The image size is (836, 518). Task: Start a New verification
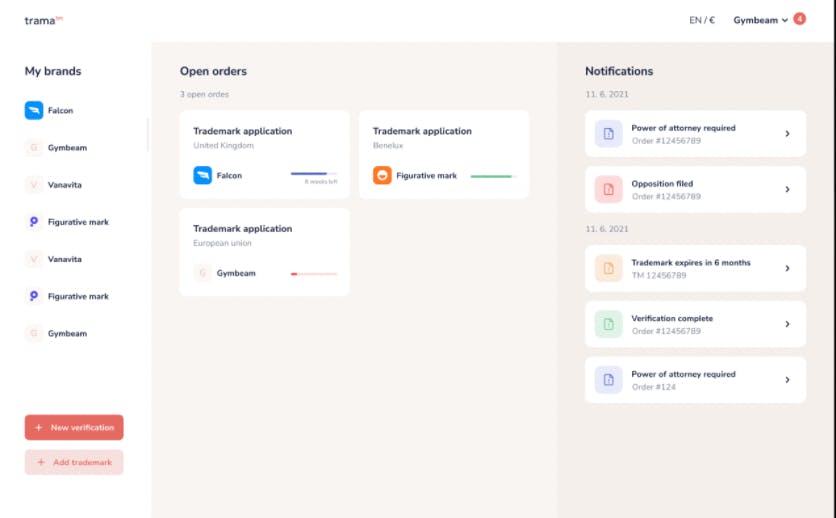point(74,427)
